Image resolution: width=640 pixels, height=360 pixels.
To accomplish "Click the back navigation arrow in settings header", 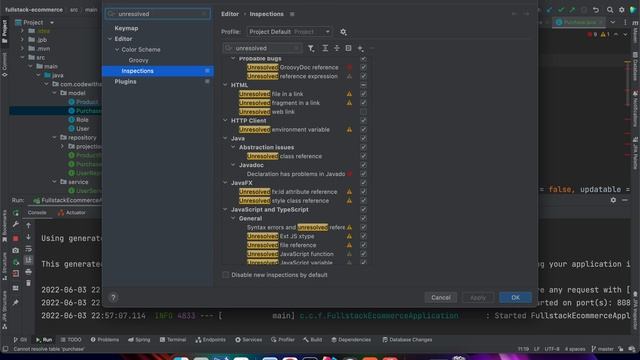I will tap(514, 14).
